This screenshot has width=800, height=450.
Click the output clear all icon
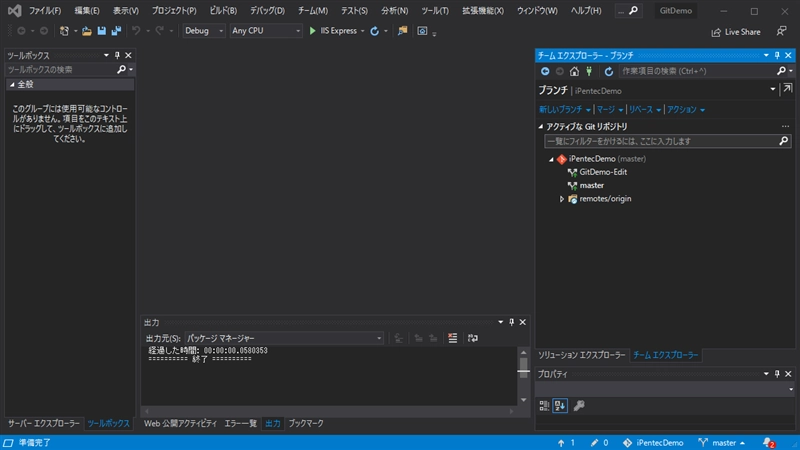(x=453, y=338)
